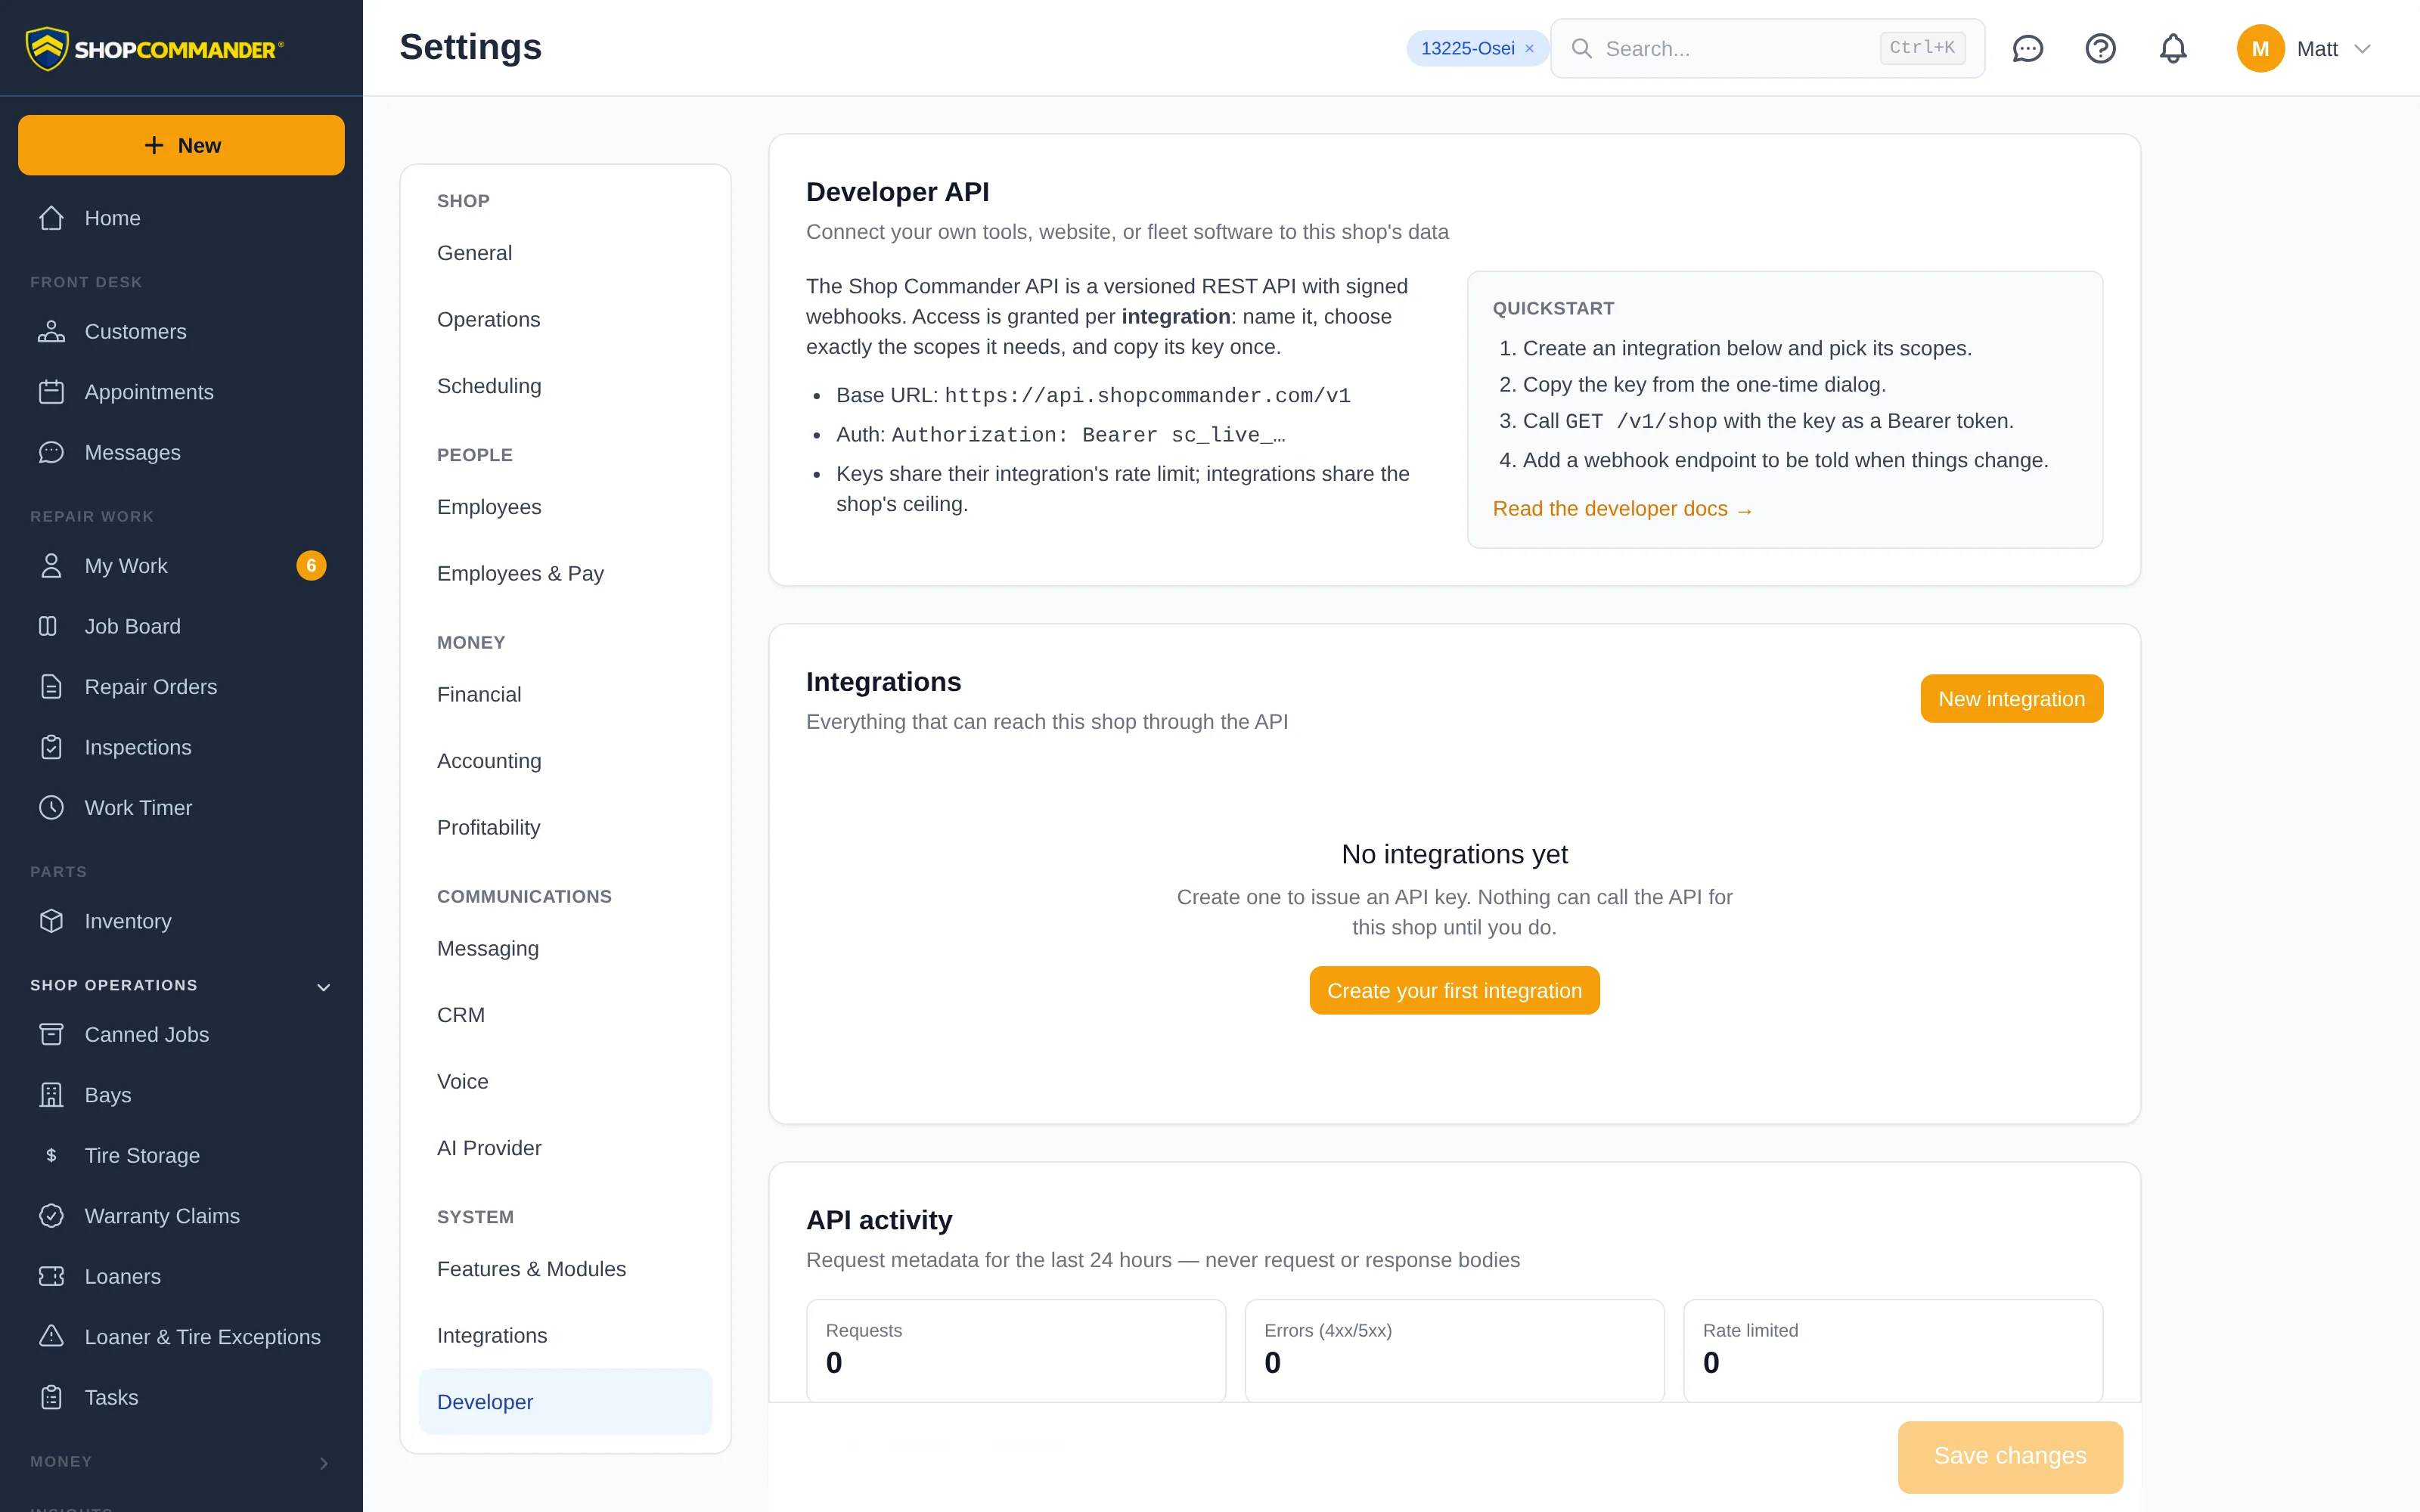Click the Loaners ticket icon
The image size is (2420, 1512).
pyautogui.click(x=51, y=1277)
